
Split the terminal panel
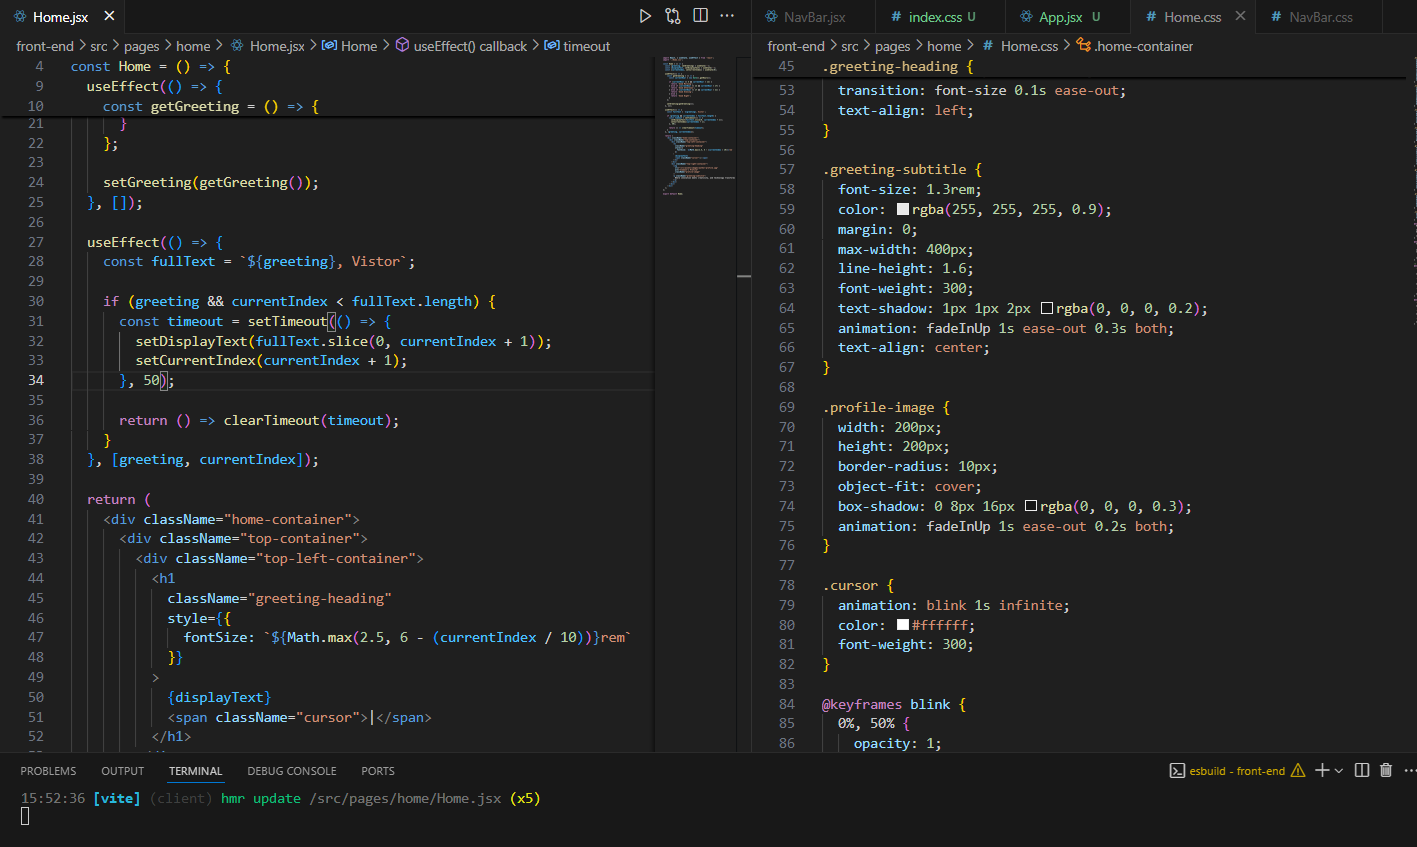pyautogui.click(x=1362, y=770)
